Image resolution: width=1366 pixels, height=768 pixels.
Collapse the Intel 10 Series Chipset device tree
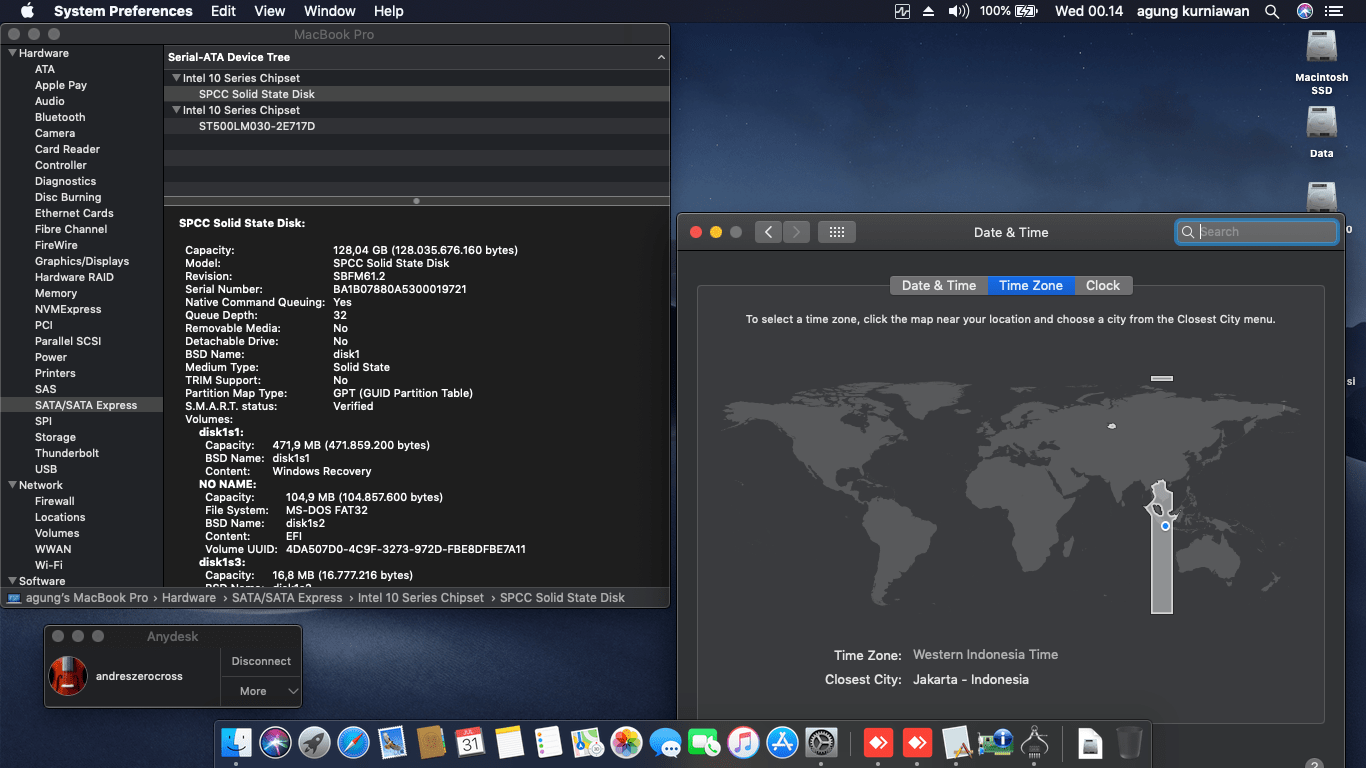point(175,77)
